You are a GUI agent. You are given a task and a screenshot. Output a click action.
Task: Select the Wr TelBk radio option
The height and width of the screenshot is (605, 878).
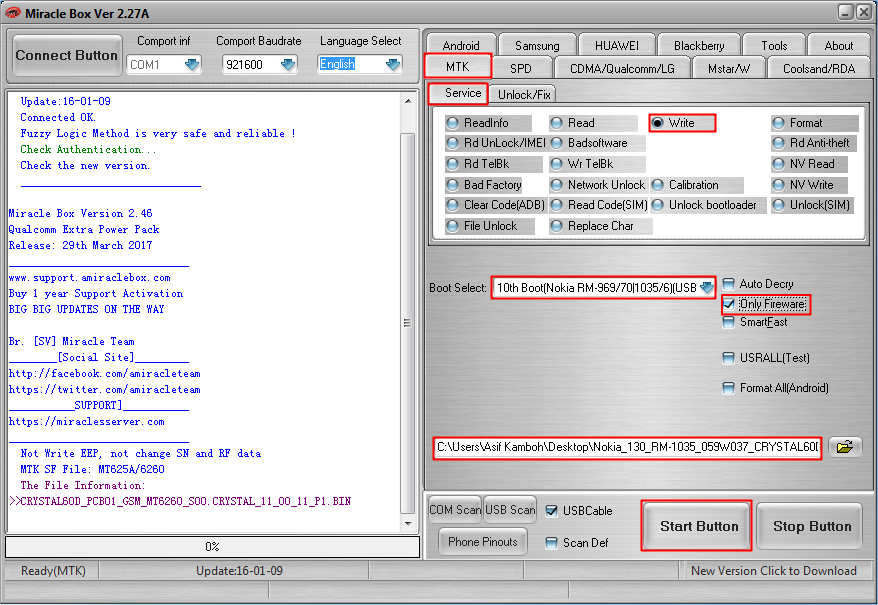point(597,164)
